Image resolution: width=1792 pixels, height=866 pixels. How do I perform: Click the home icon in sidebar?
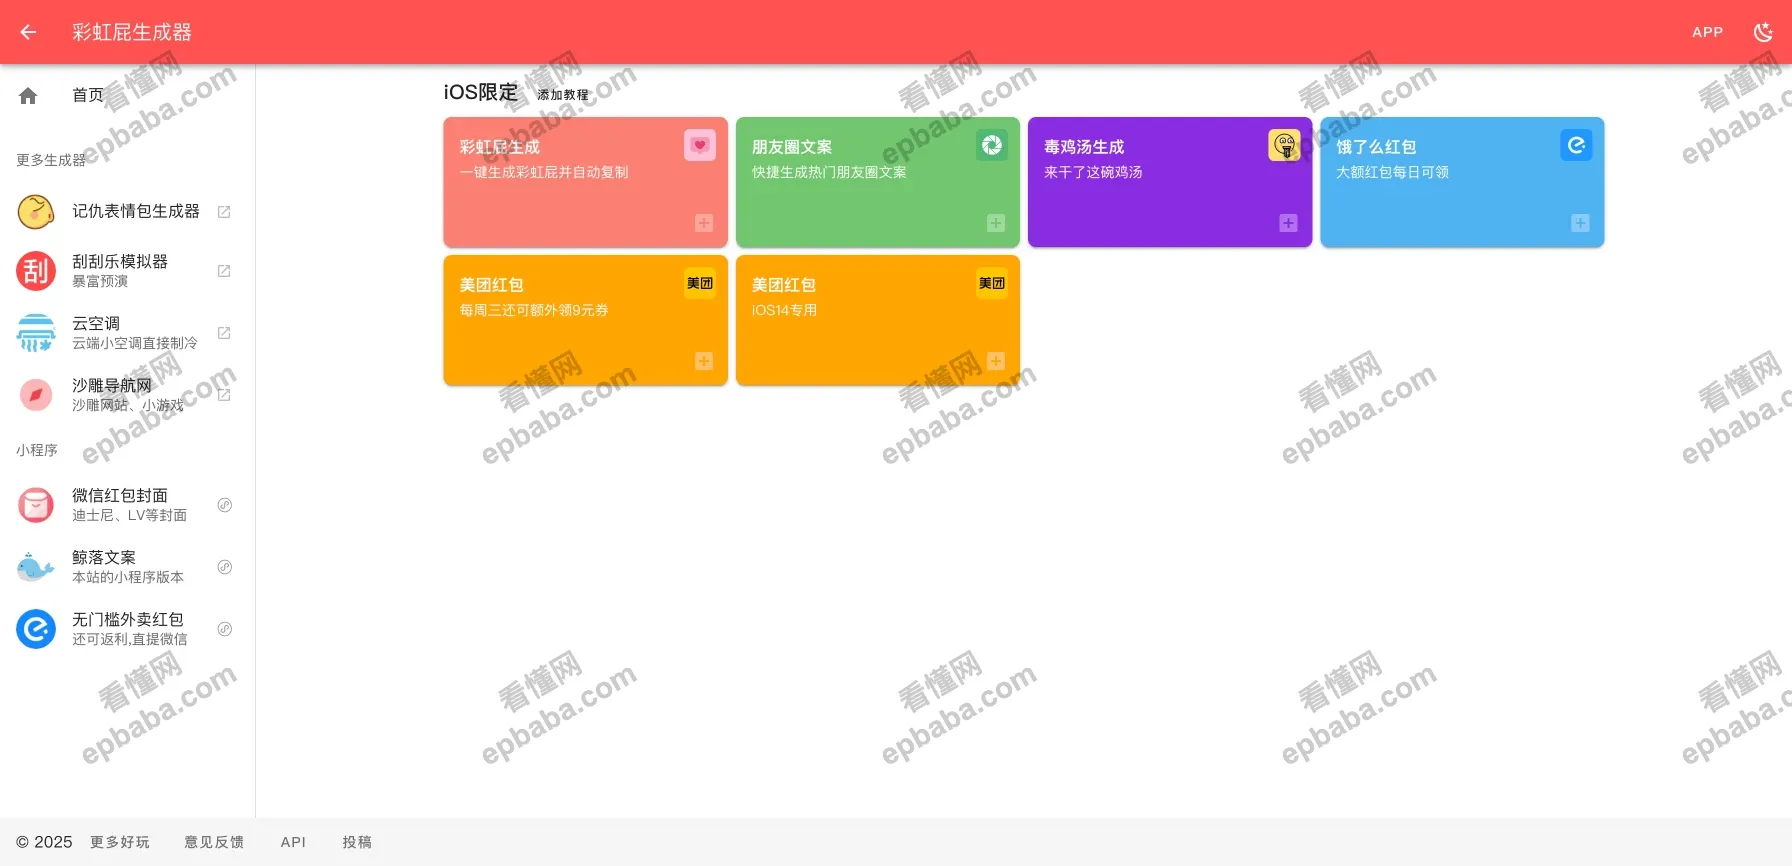point(28,95)
